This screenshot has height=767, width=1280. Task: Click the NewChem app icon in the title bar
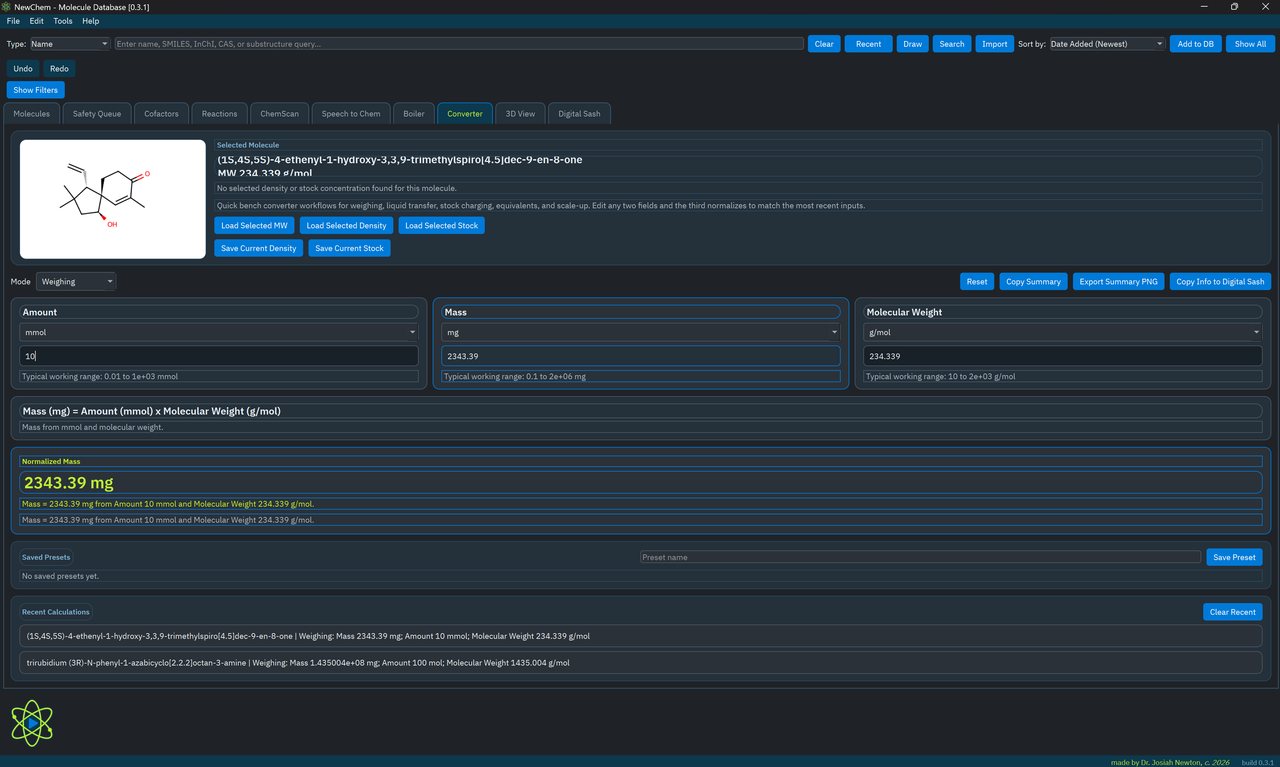[8, 6]
